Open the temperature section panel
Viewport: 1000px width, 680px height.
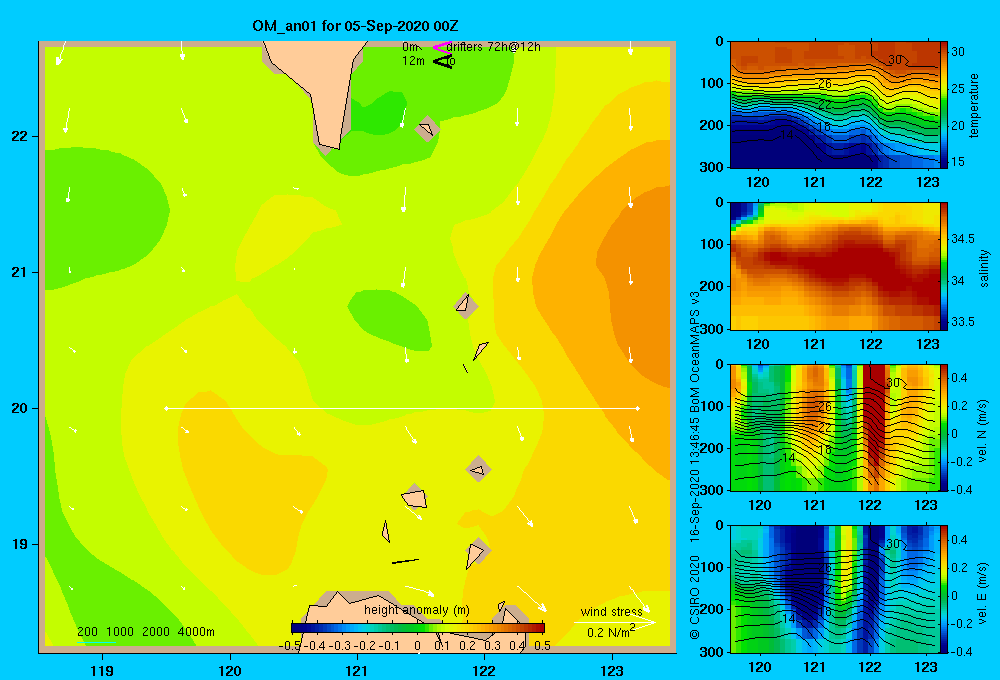(x=835, y=105)
